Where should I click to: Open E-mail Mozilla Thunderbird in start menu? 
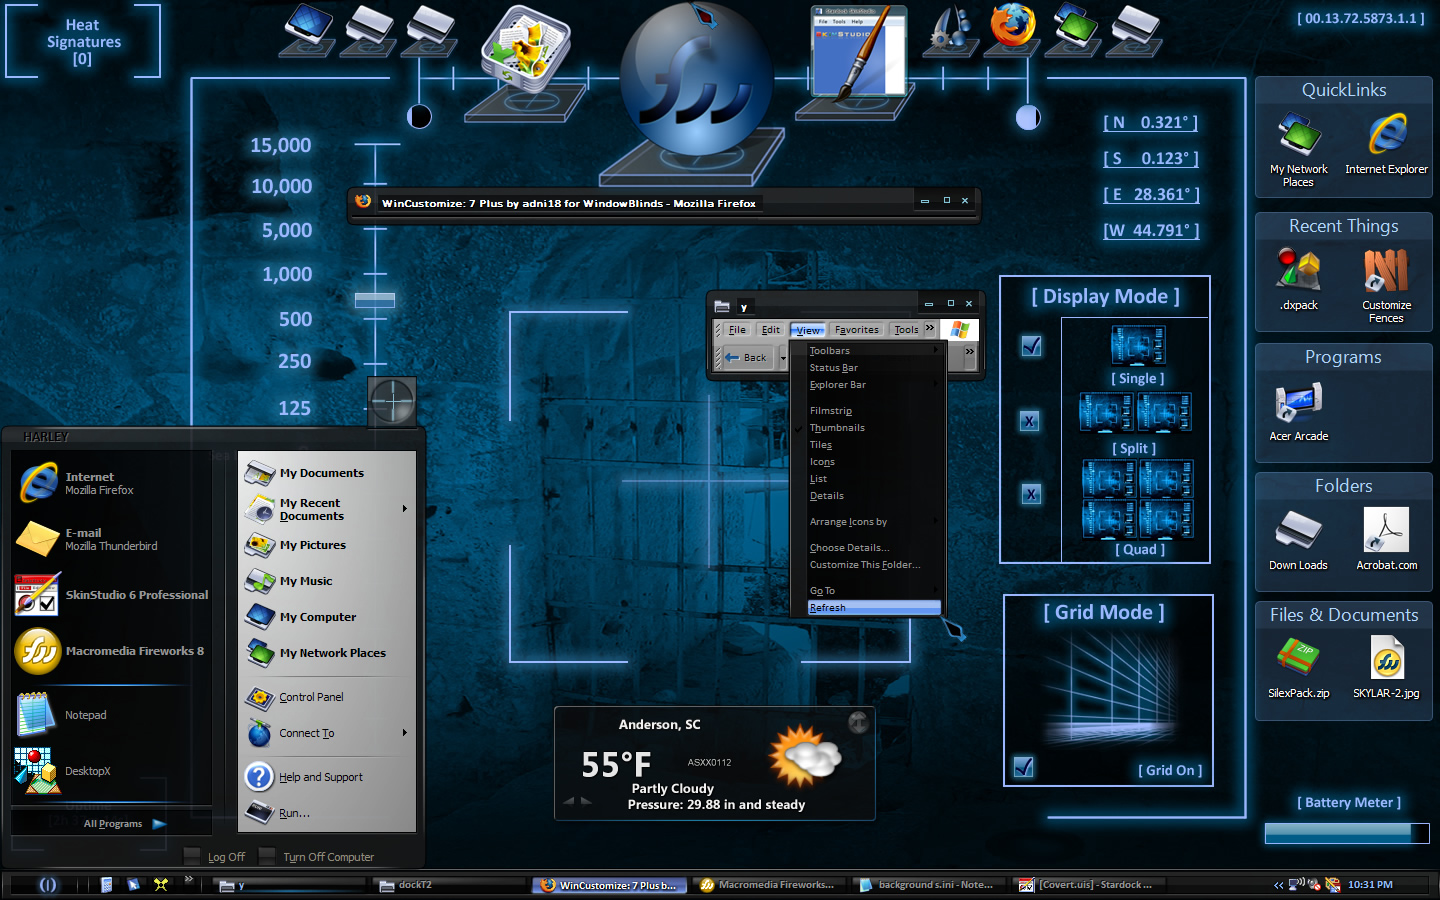(112, 540)
